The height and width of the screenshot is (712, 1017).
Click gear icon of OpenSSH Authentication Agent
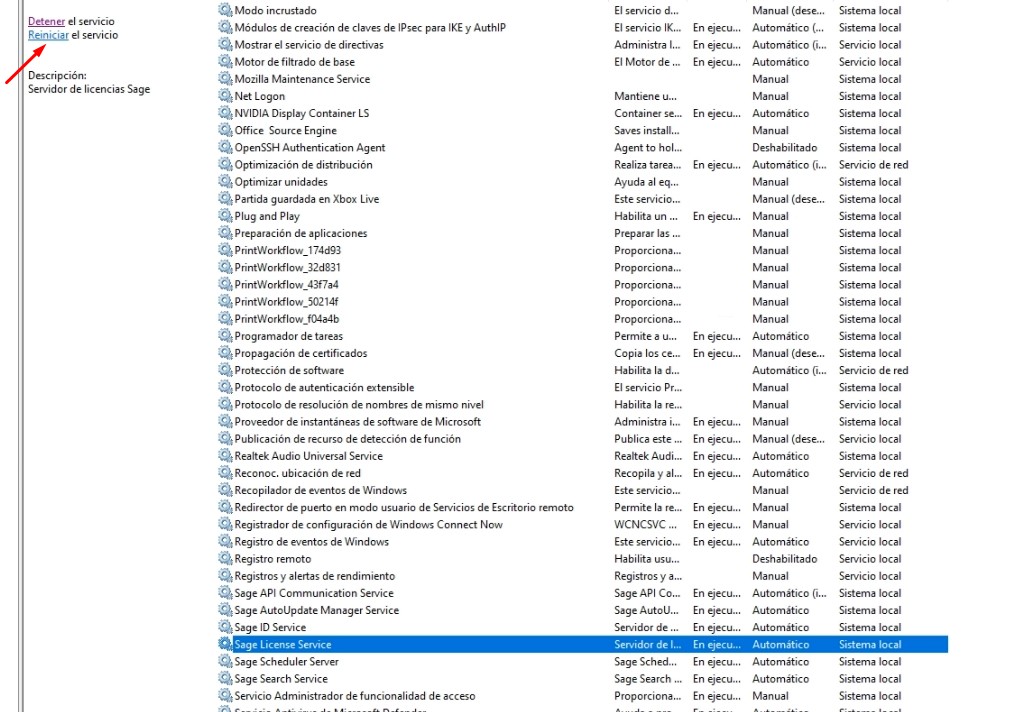(224, 147)
